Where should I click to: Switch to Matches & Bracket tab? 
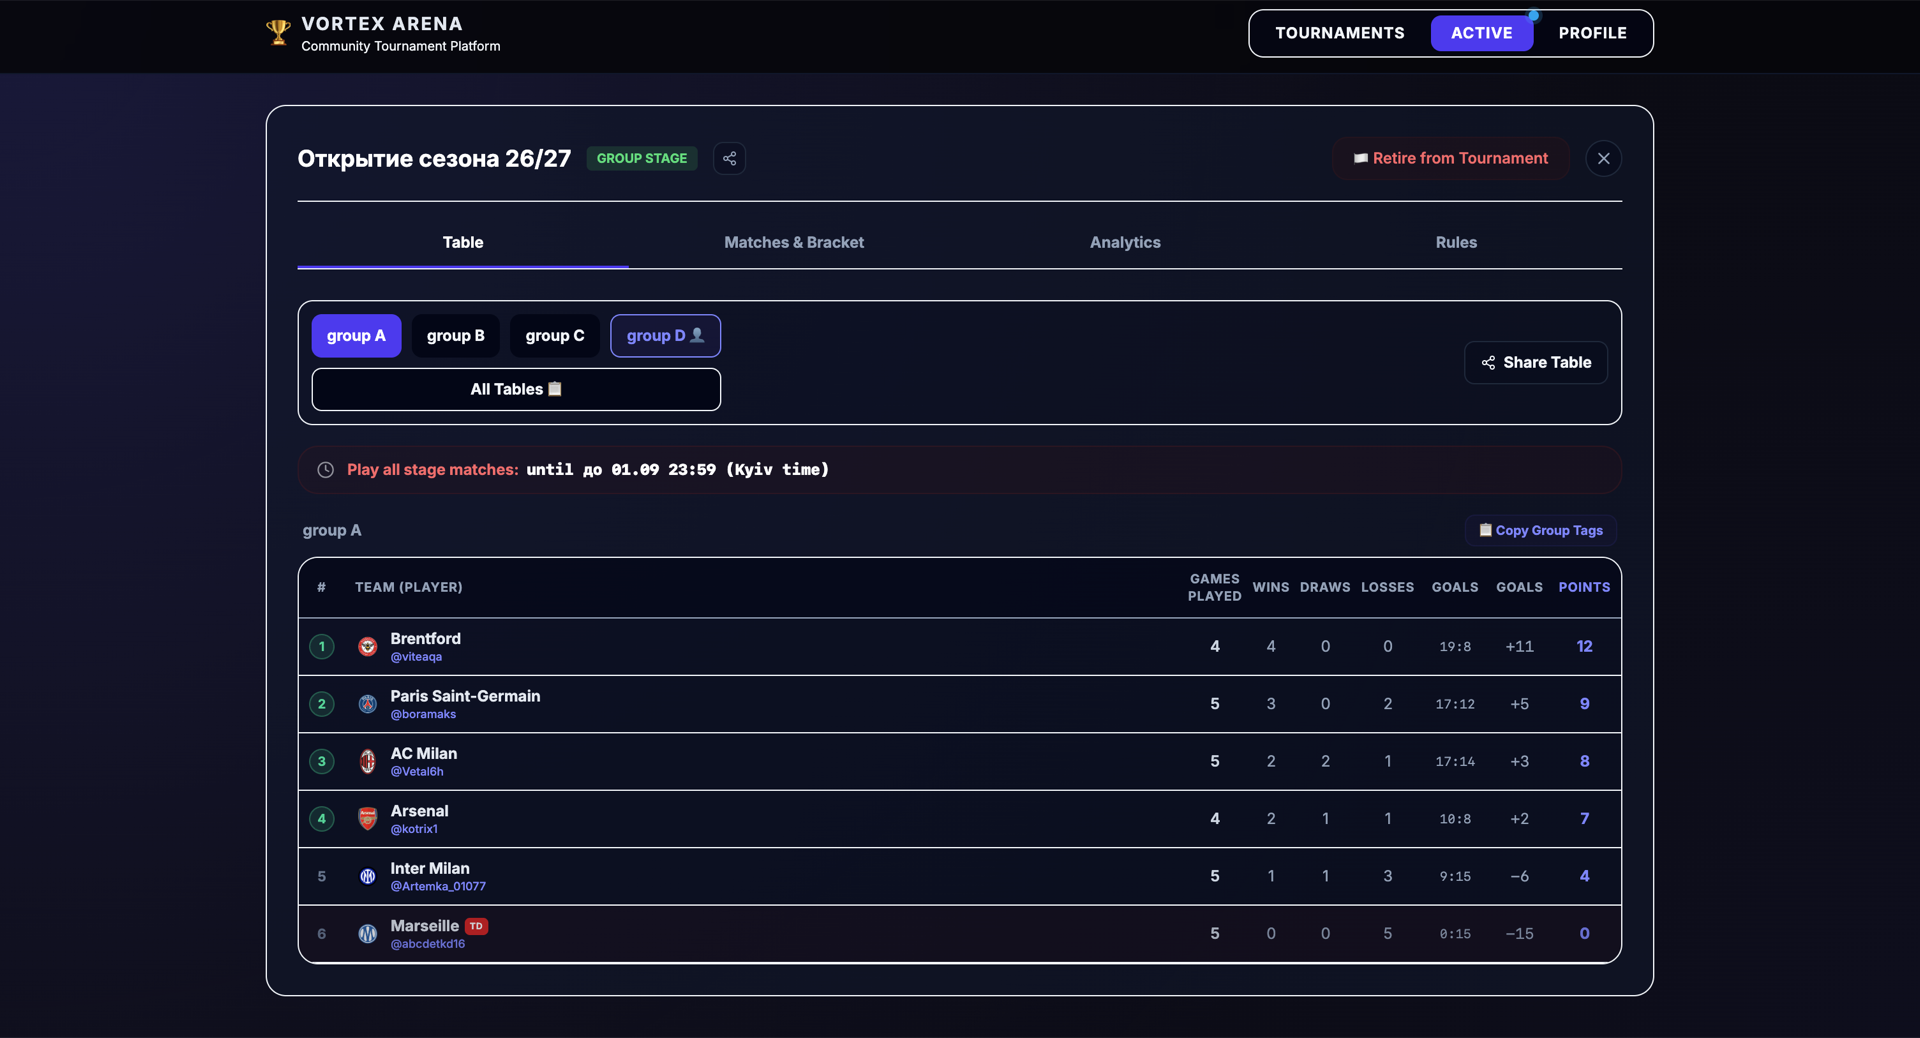tap(794, 243)
